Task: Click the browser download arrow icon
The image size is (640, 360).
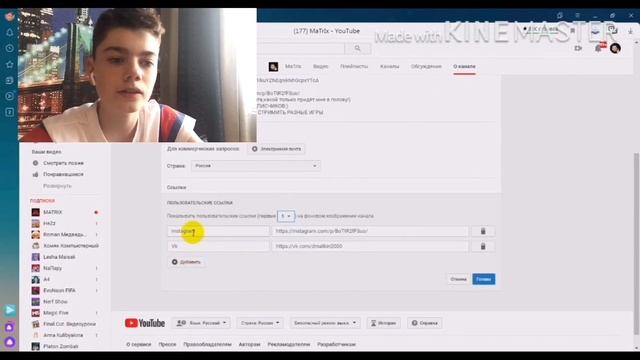Action: 630,31
